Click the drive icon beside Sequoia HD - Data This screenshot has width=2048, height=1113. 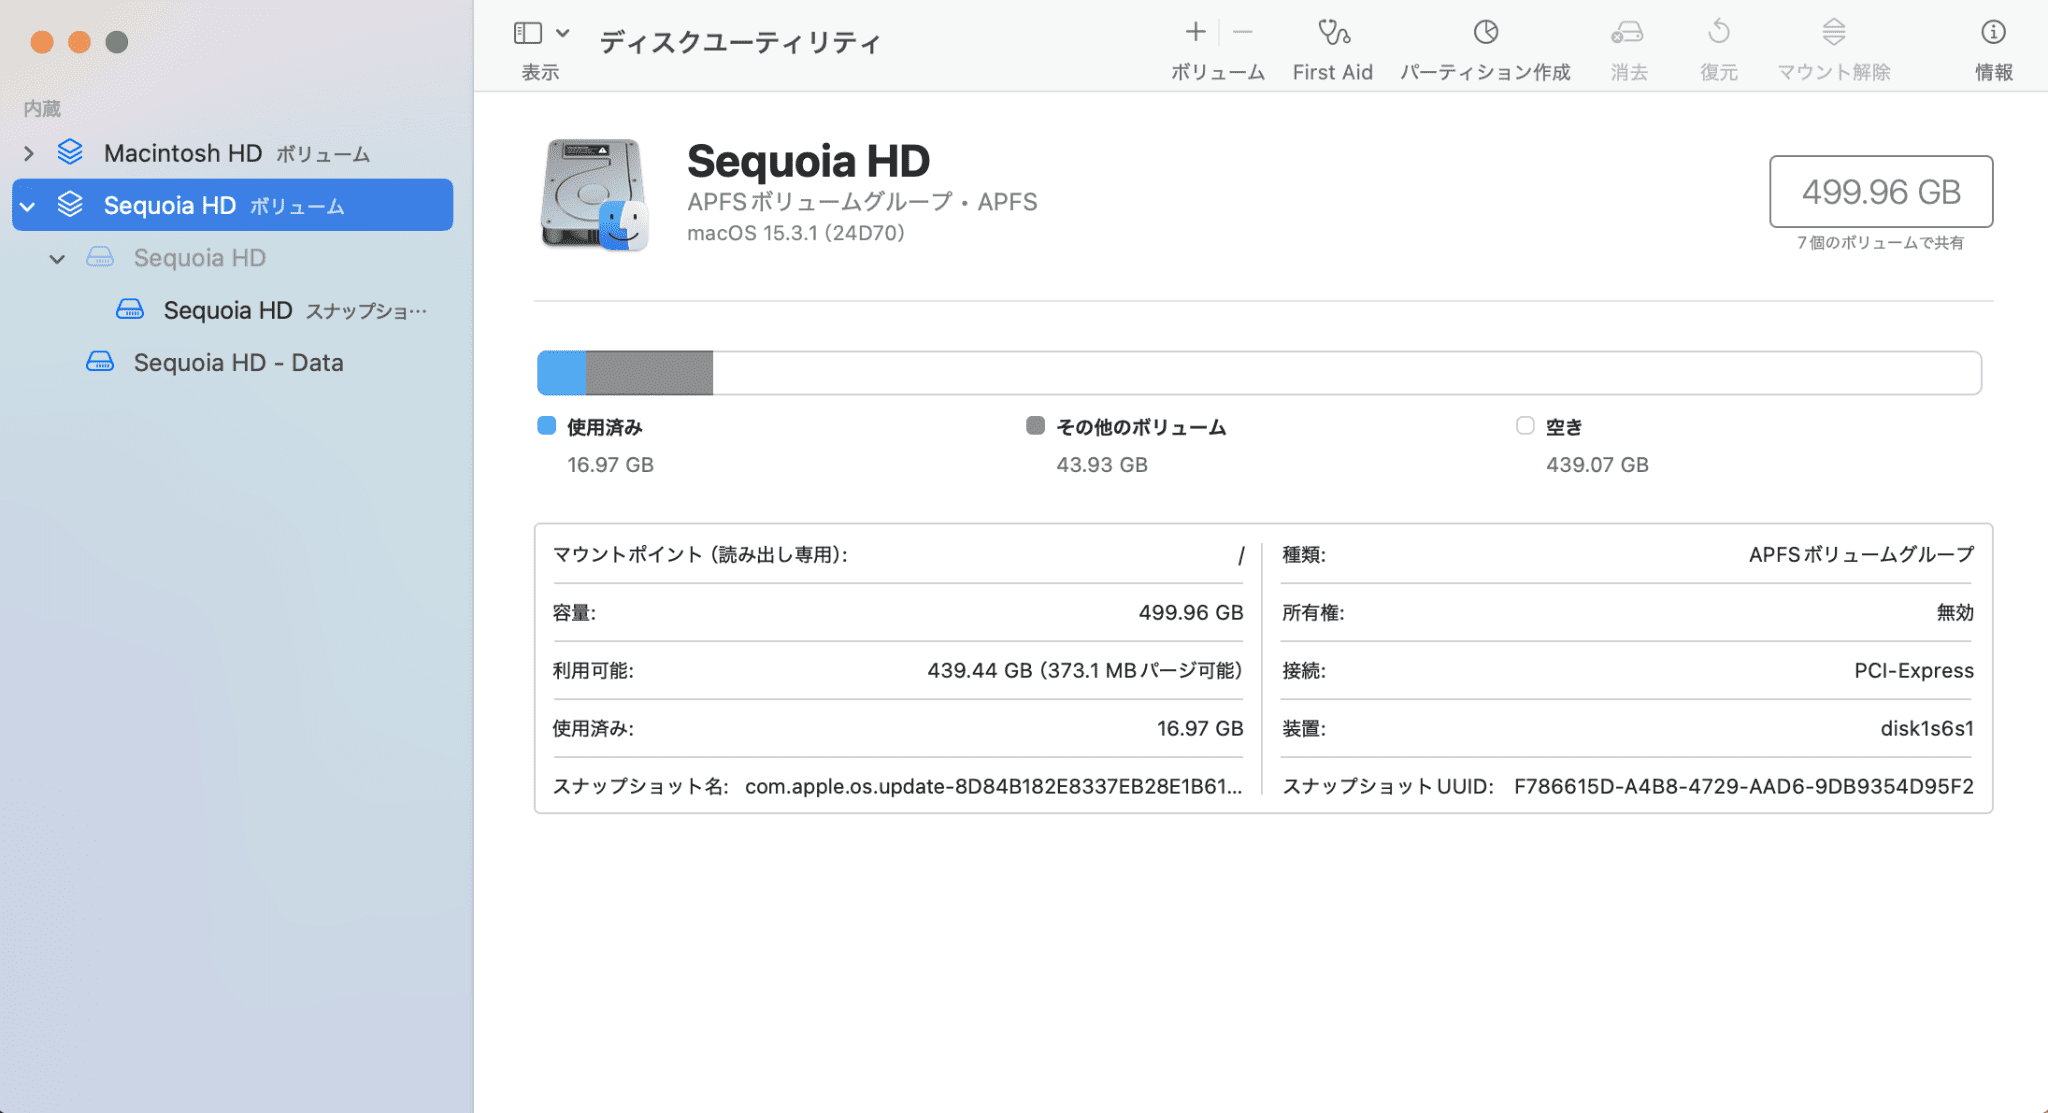pos(100,361)
